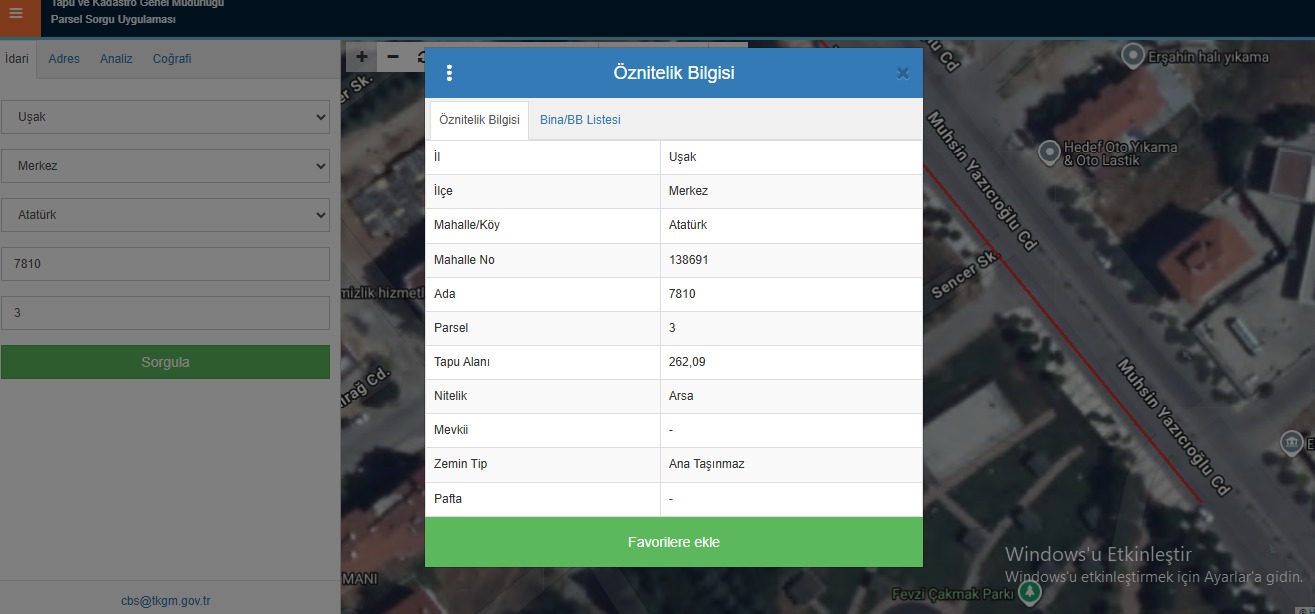Zoom in the map with plus button
The image size is (1315, 614).
[361, 57]
